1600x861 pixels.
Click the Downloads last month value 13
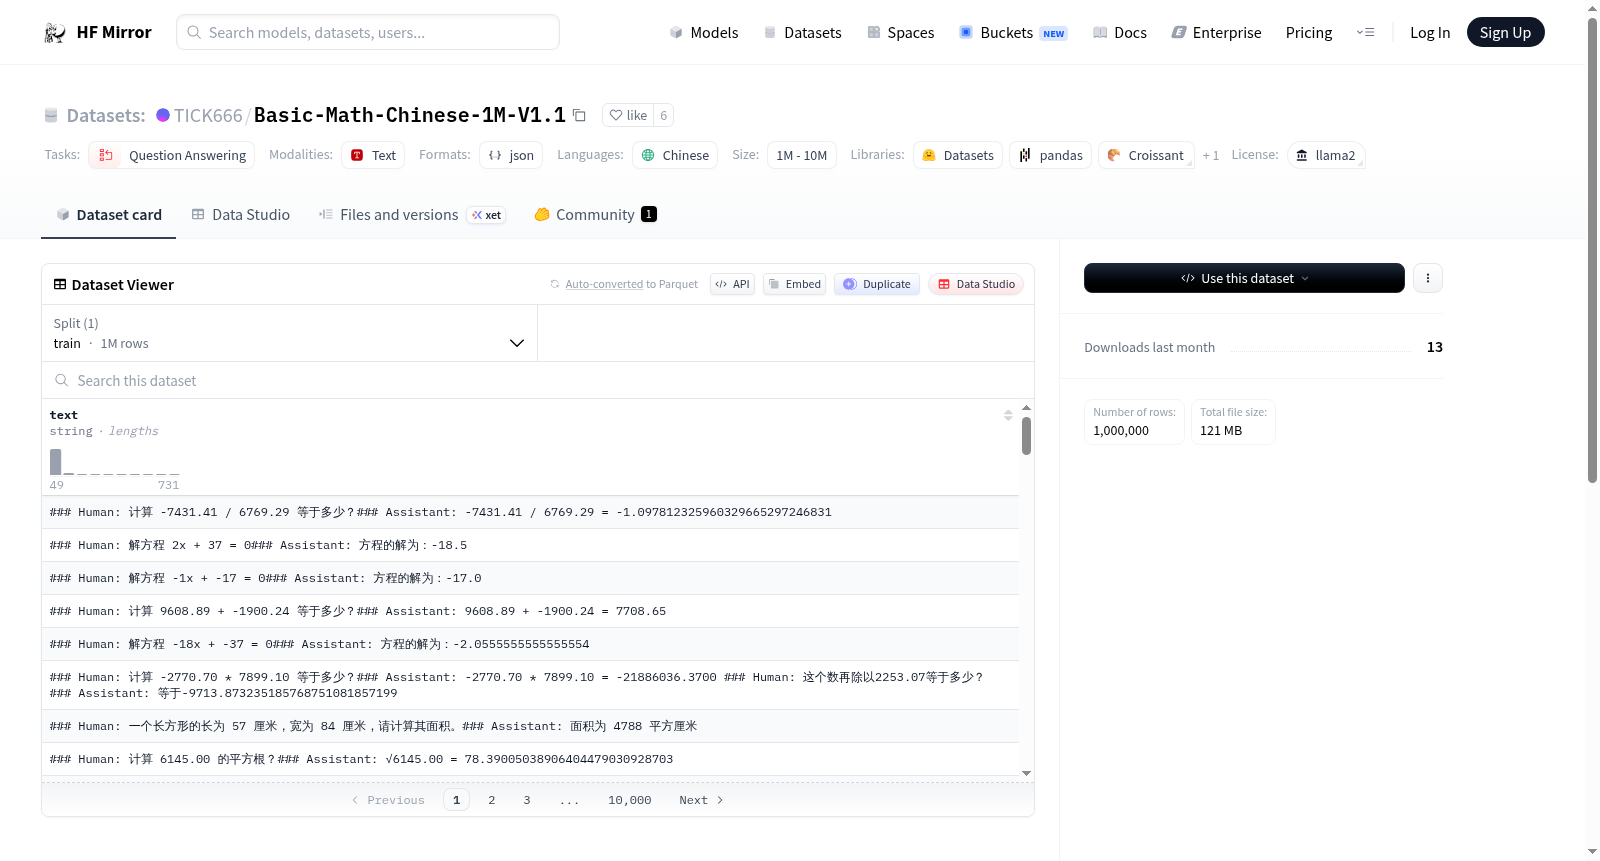pyautogui.click(x=1434, y=347)
